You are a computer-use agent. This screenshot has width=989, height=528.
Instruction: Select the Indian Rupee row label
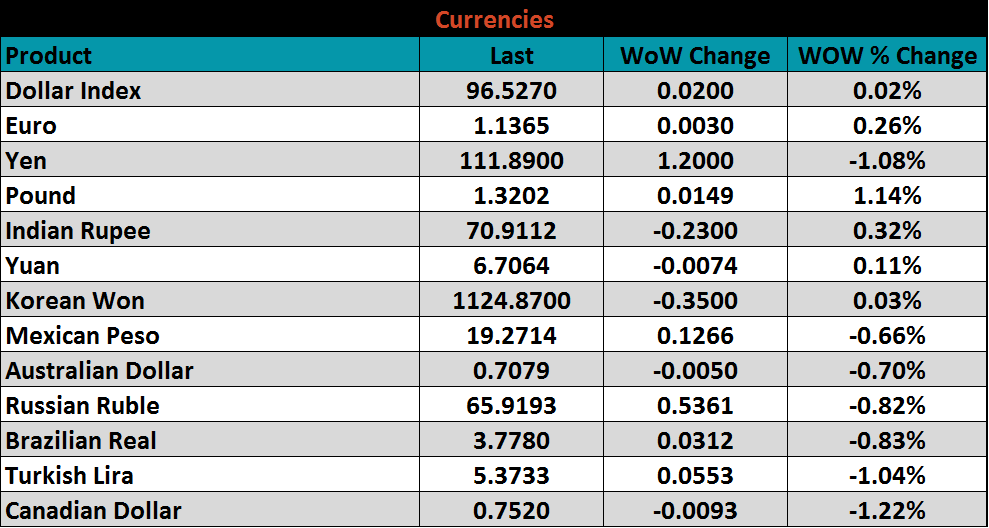(78, 231)
